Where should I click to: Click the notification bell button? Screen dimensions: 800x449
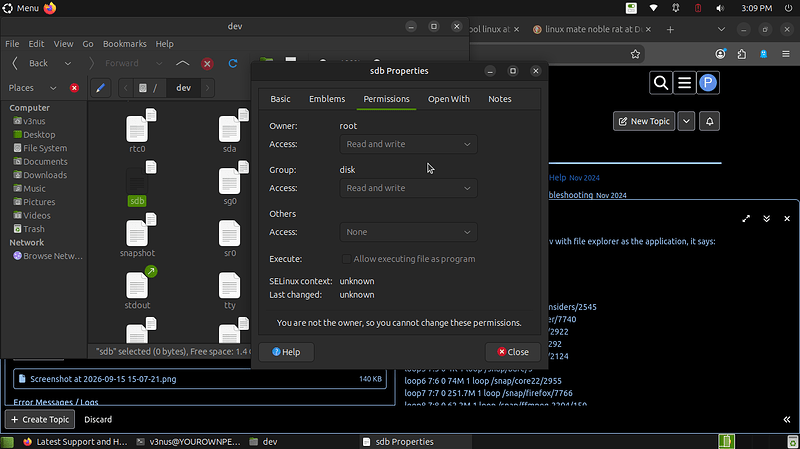709,121
